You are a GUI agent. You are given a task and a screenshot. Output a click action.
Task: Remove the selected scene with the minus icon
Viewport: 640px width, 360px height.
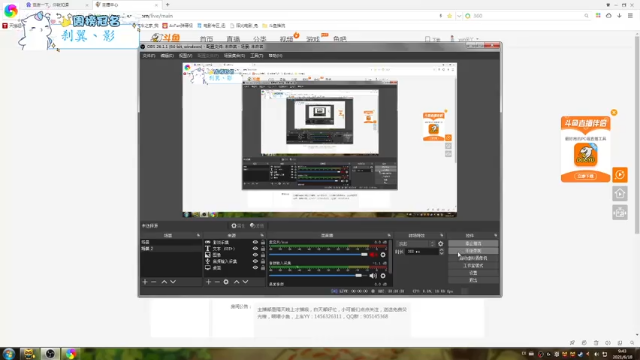coord(154,282)
